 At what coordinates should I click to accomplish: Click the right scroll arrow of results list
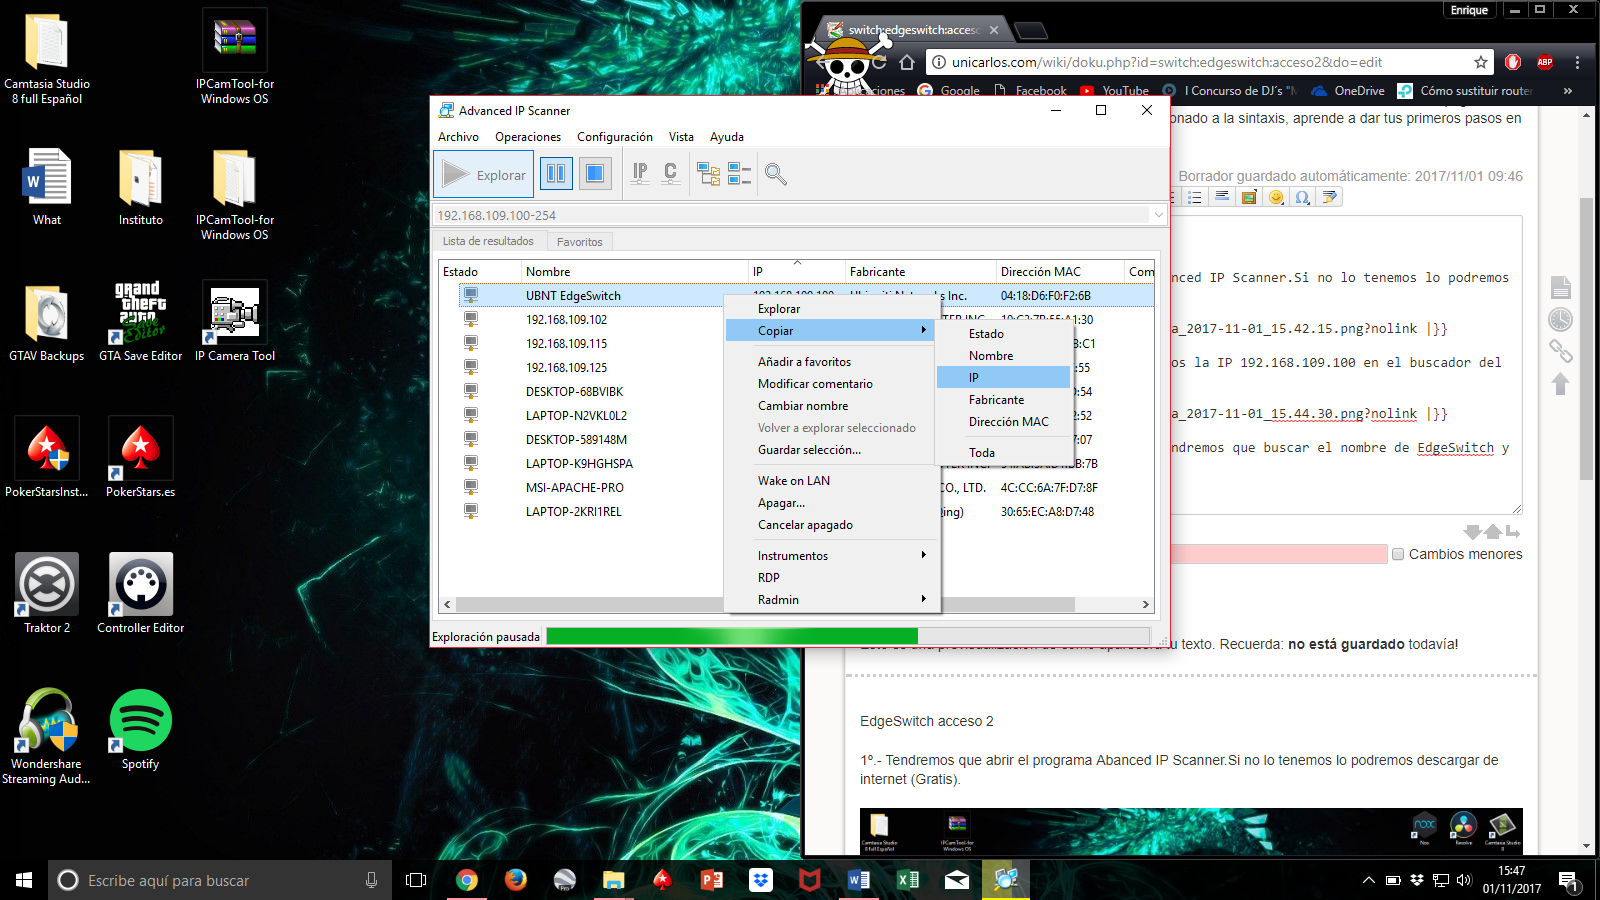(1146, 604)
